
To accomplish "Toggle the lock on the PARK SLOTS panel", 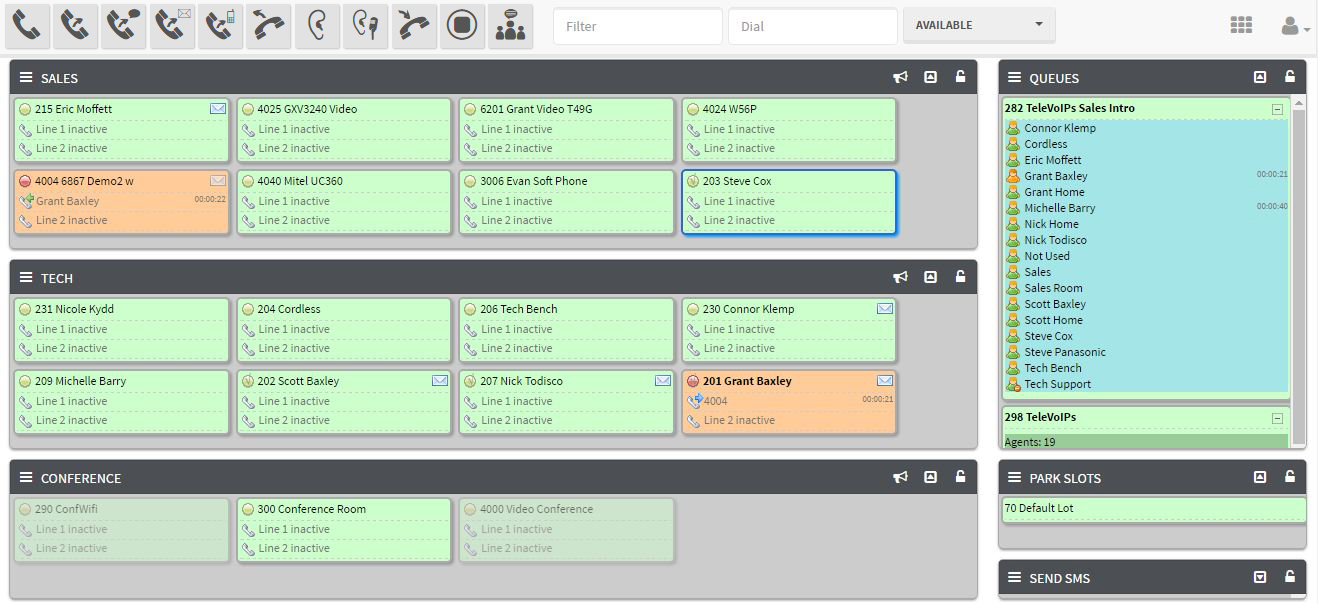I will [x=1290, y=477].
